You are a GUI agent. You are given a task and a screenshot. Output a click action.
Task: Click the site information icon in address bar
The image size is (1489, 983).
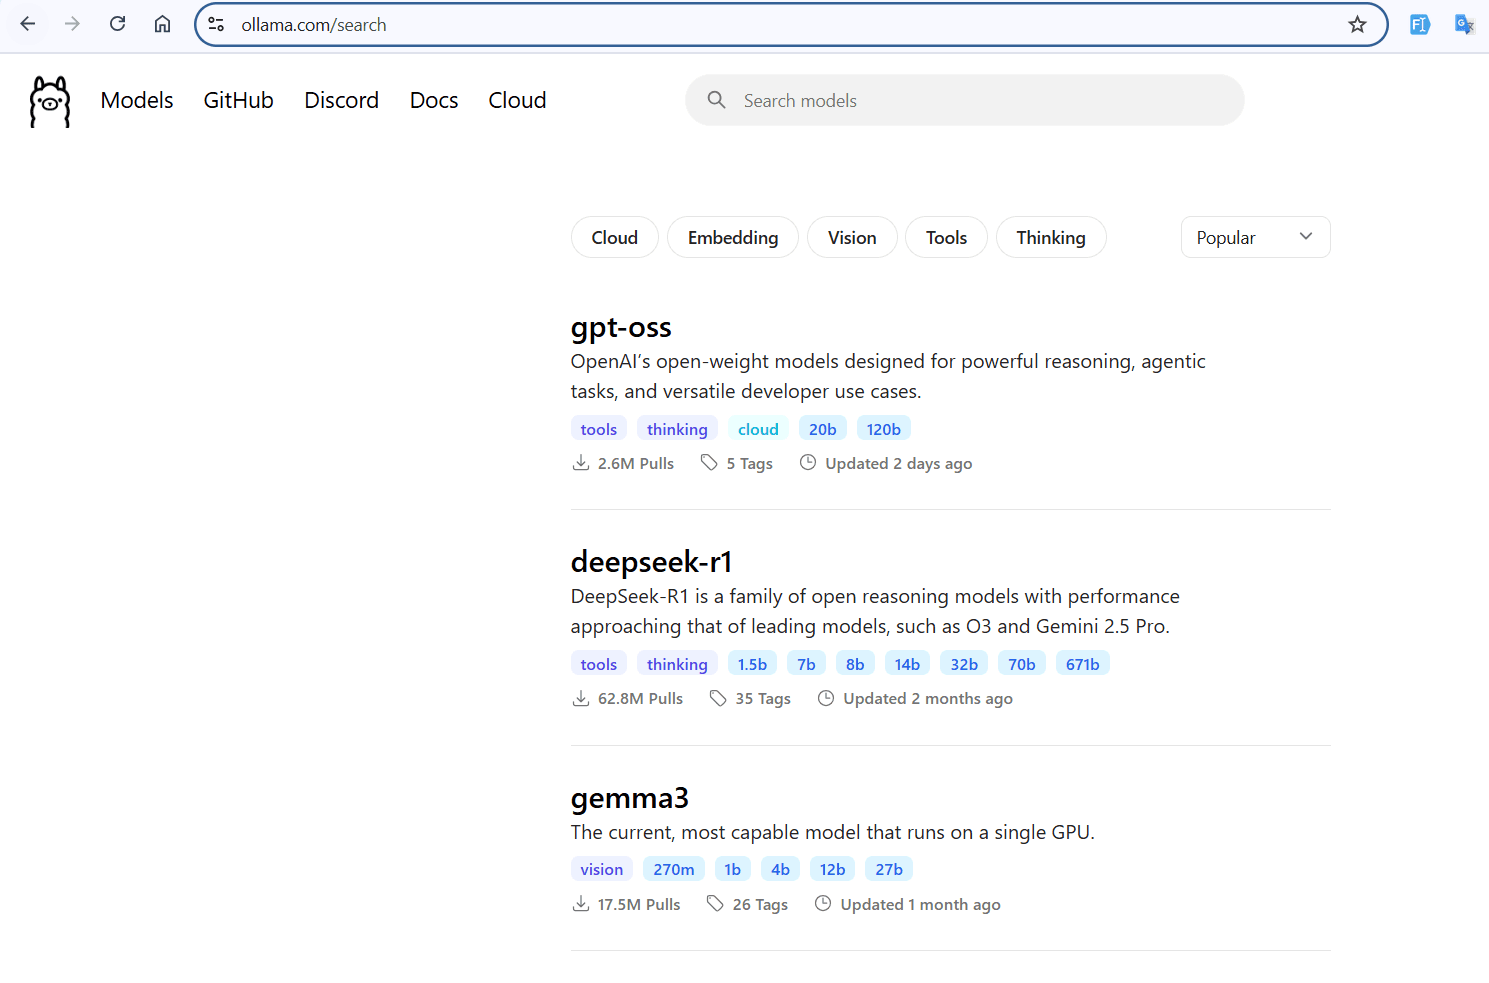click(216, 25)
